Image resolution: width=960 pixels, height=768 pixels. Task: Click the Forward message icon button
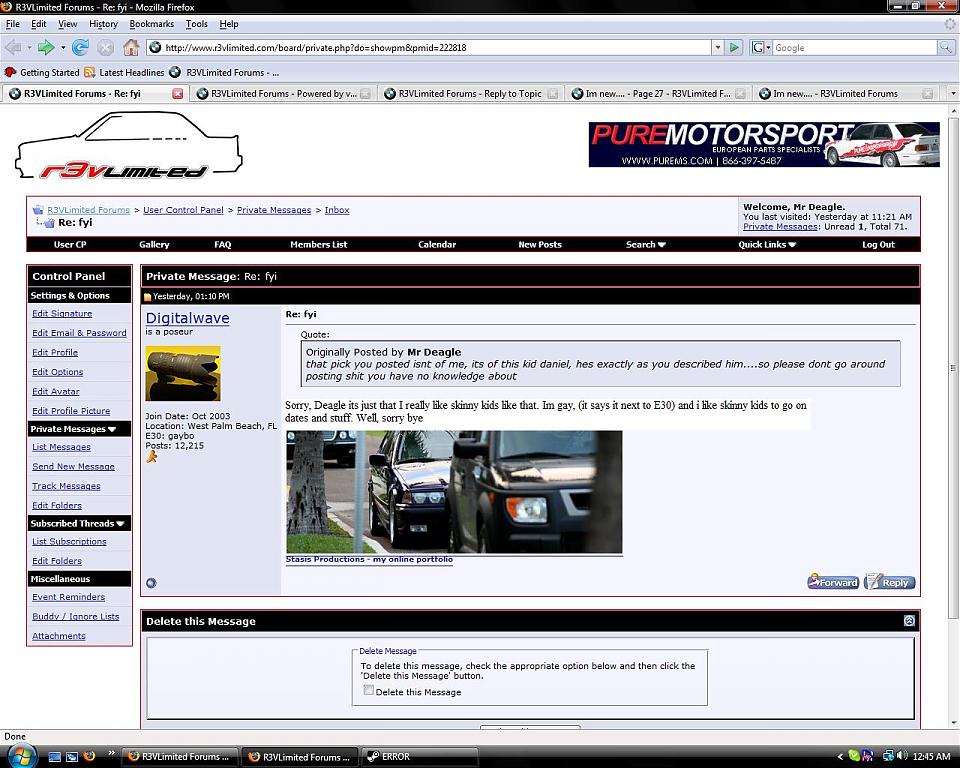[x=833, y=582]
